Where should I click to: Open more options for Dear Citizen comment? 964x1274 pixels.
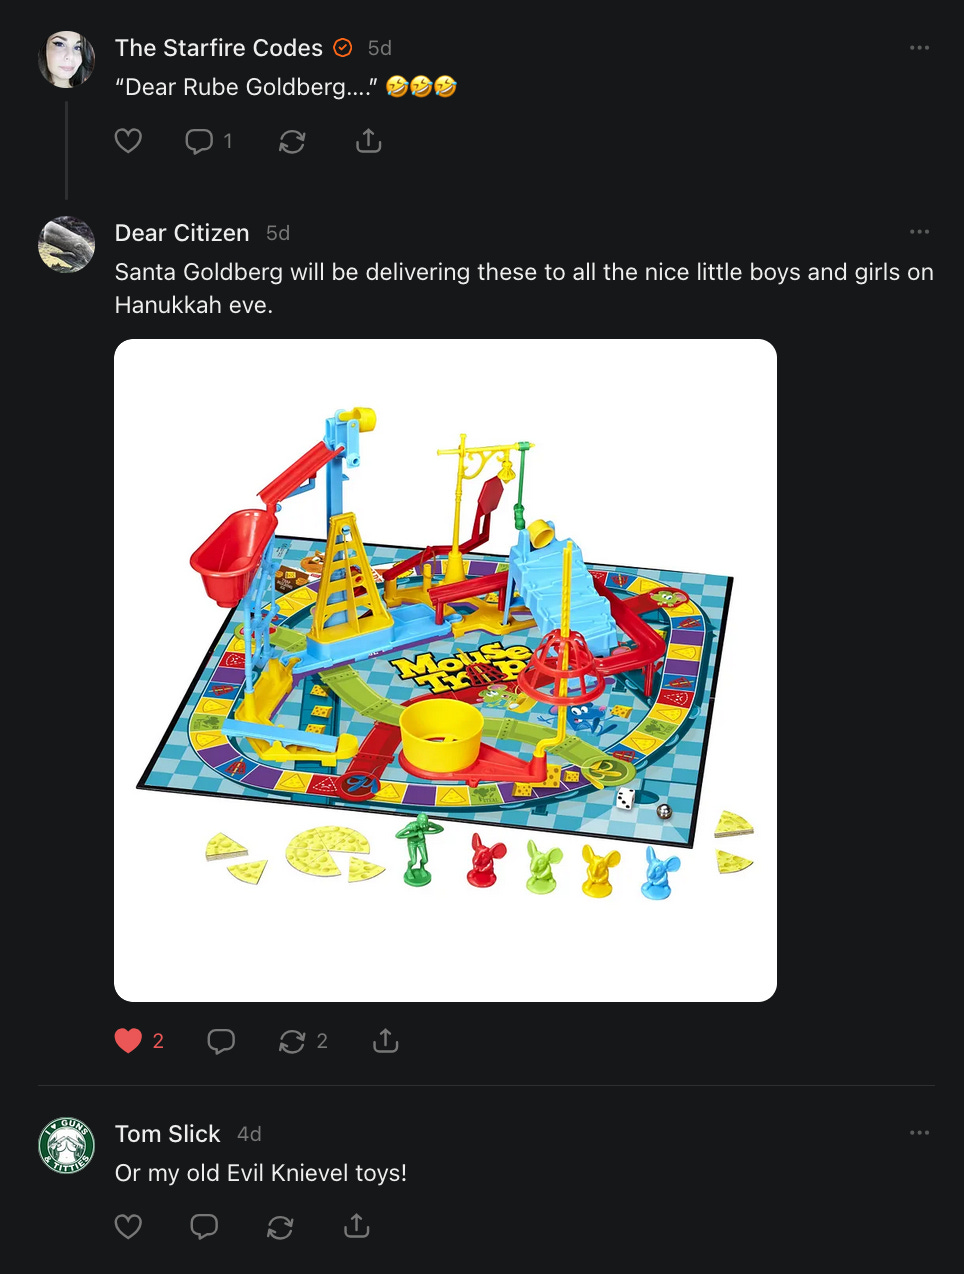(x=919, y=232)
